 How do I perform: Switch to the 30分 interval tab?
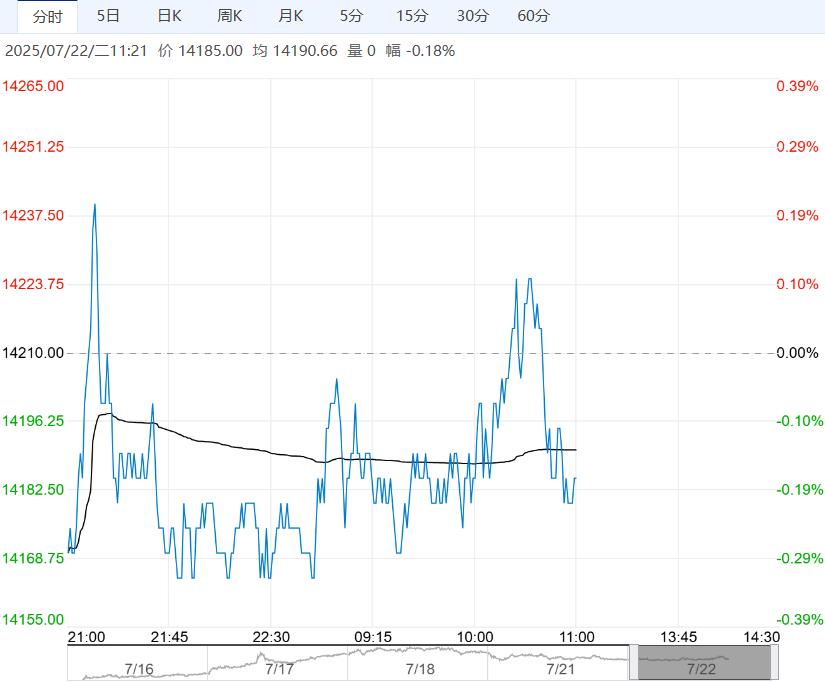pyautogui.click(x=473, y=16)
